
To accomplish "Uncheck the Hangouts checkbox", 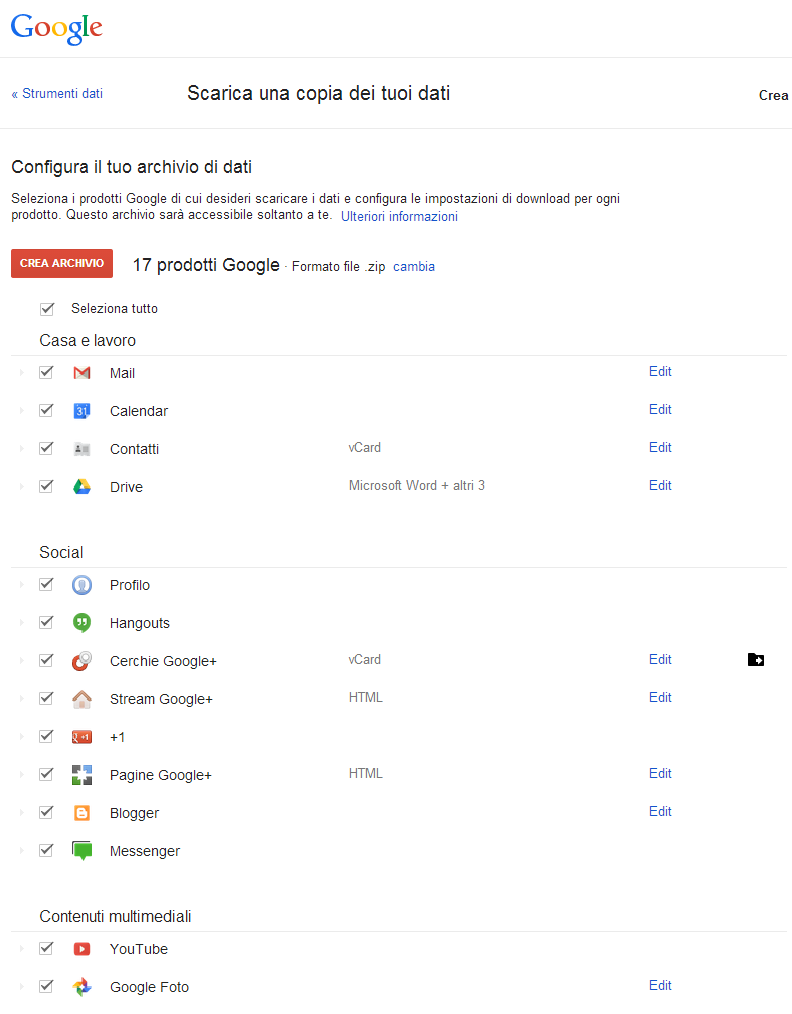I will (46, 622).
